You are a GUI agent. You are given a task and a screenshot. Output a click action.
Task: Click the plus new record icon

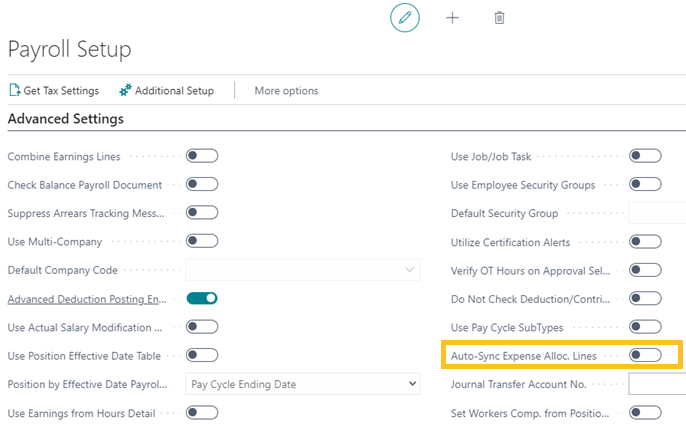452,18
